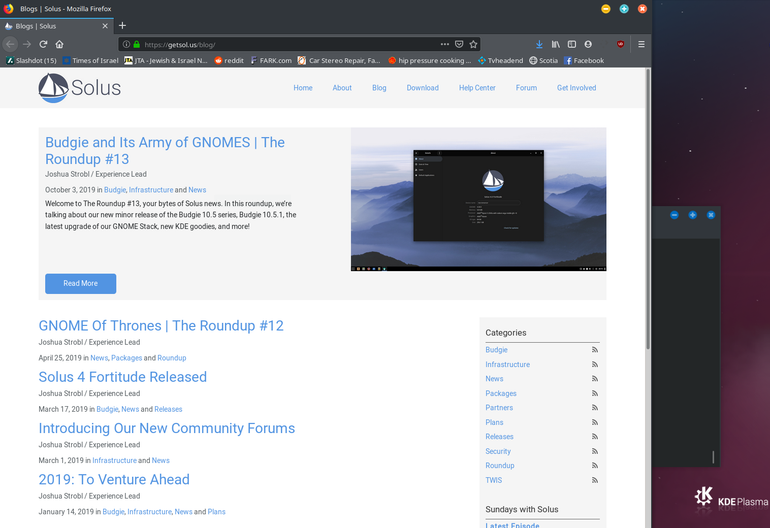Open the Slashdot bookmark in bookmarks bar
The height and width of the screenshot is (528, 770).
click(31, 60)
